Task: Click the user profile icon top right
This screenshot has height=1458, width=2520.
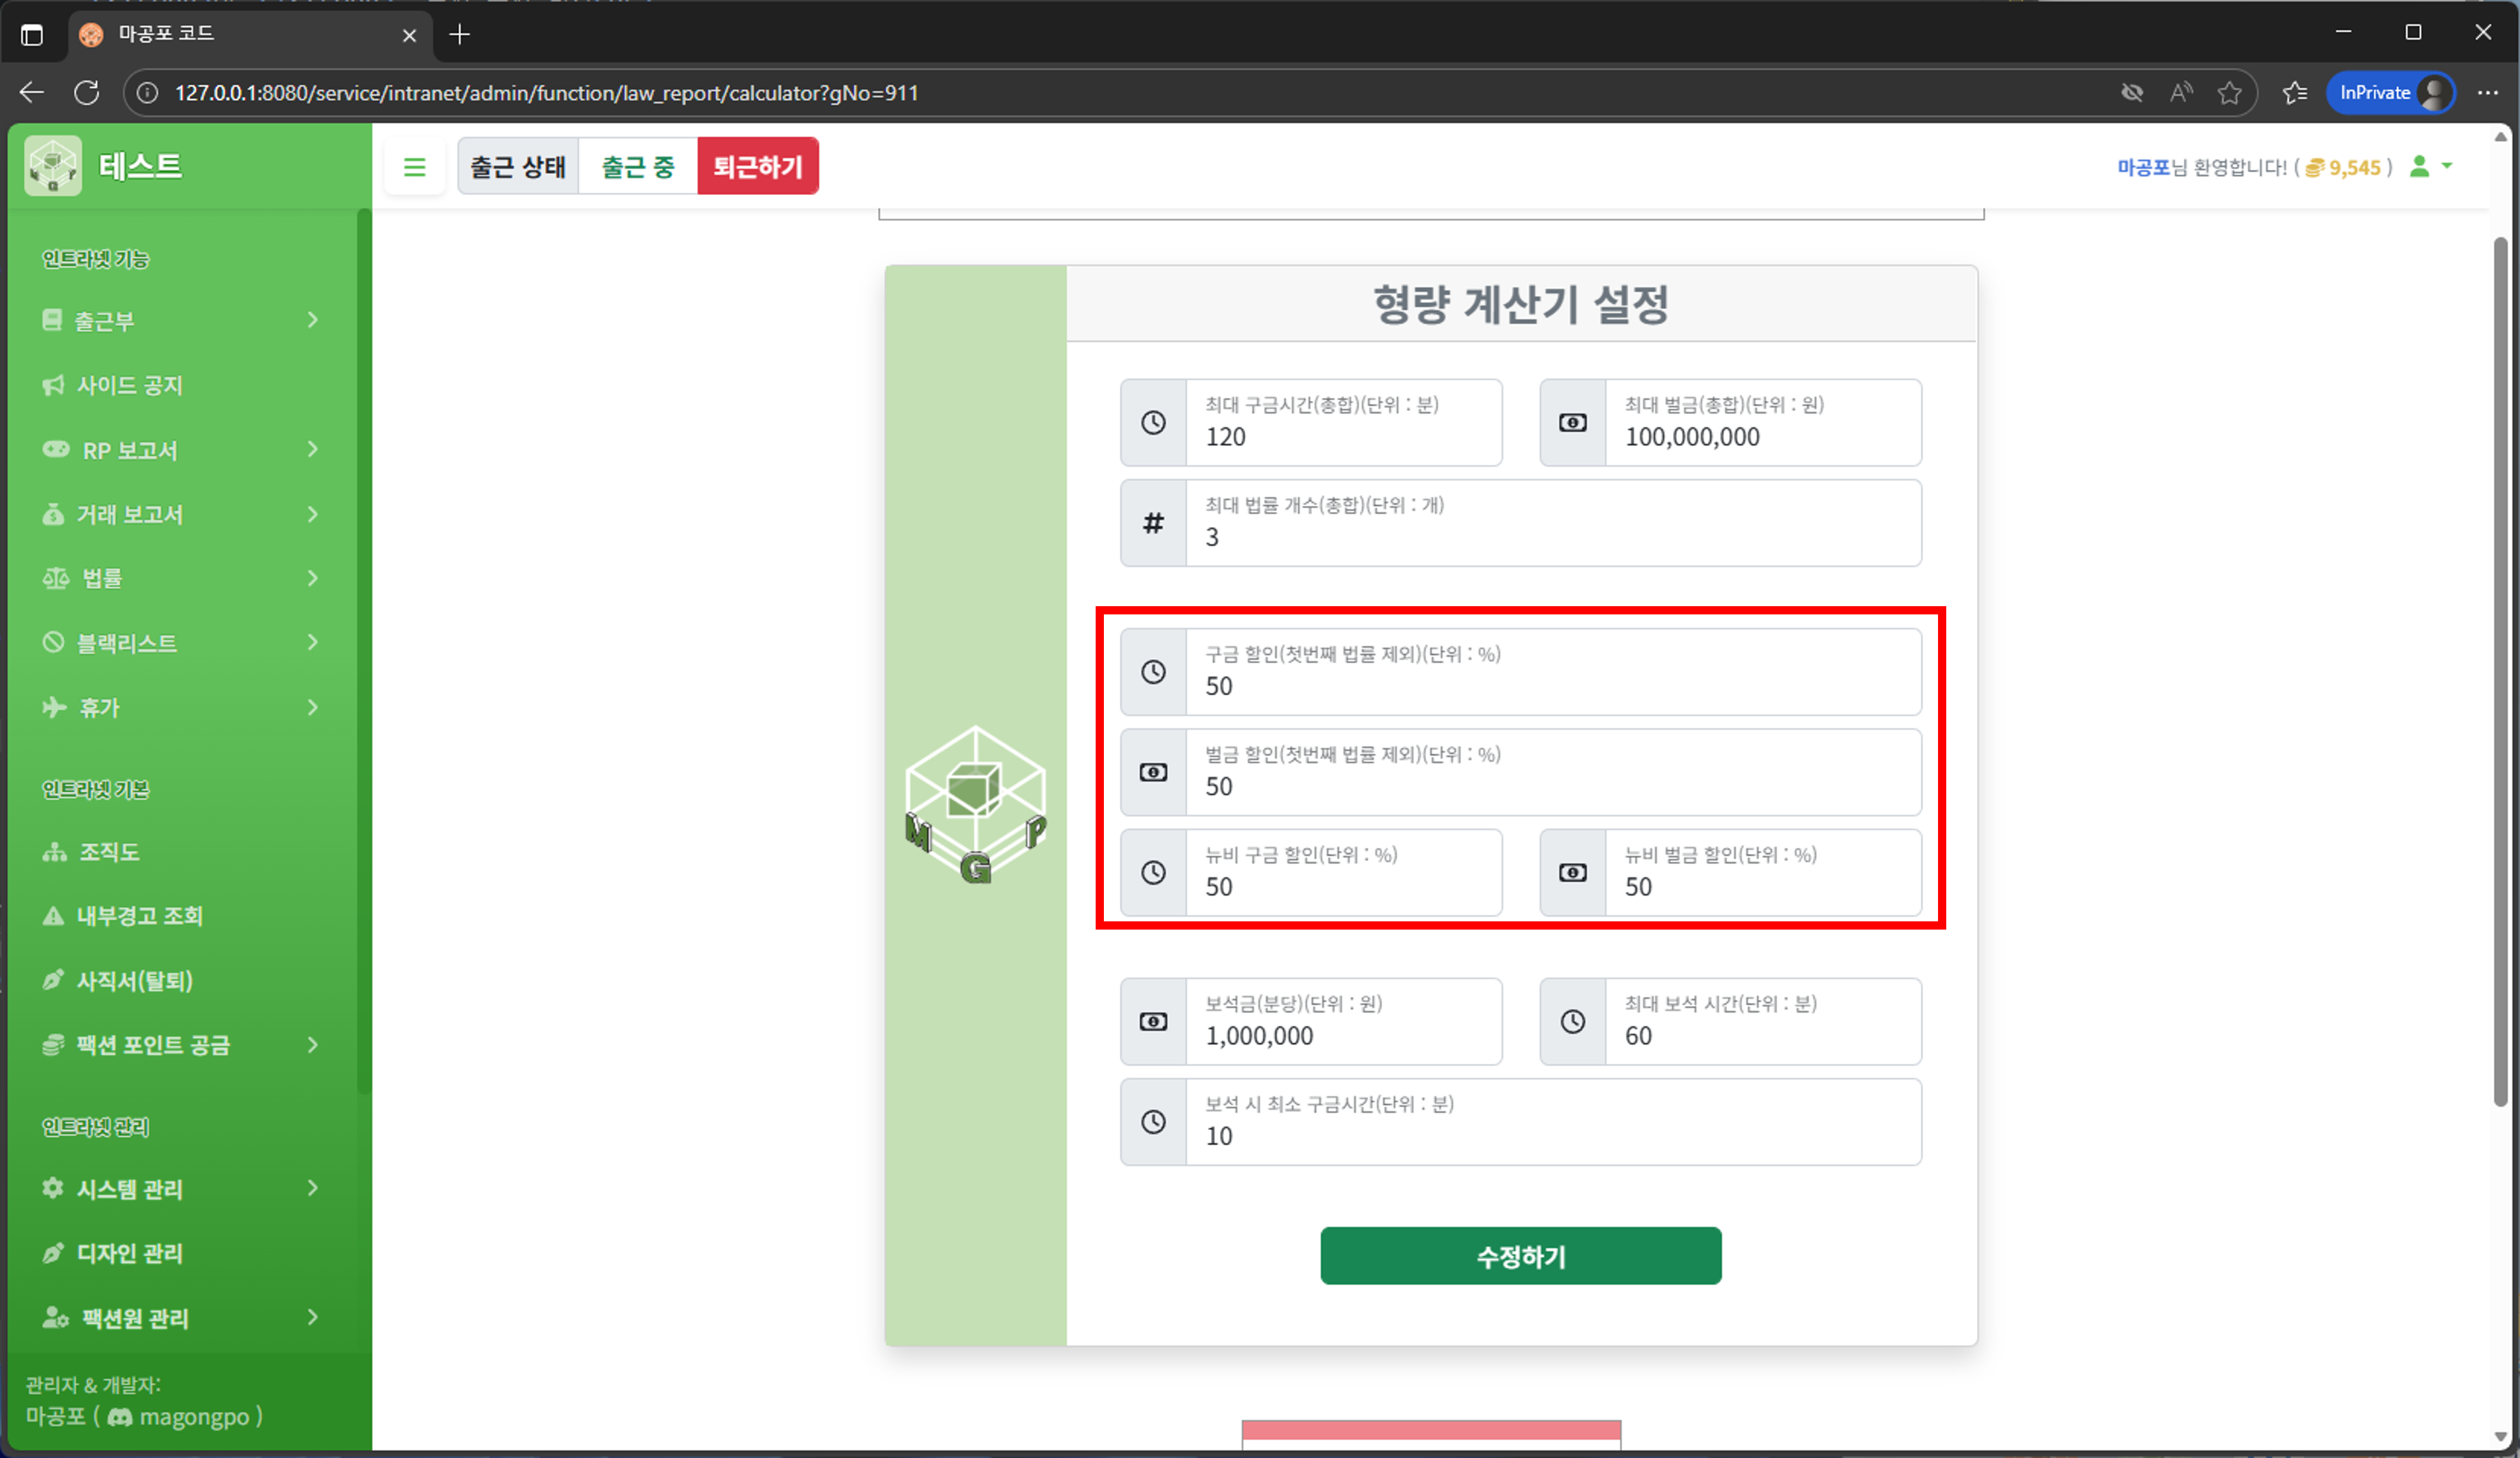Action: click(x=2419, y=166)
